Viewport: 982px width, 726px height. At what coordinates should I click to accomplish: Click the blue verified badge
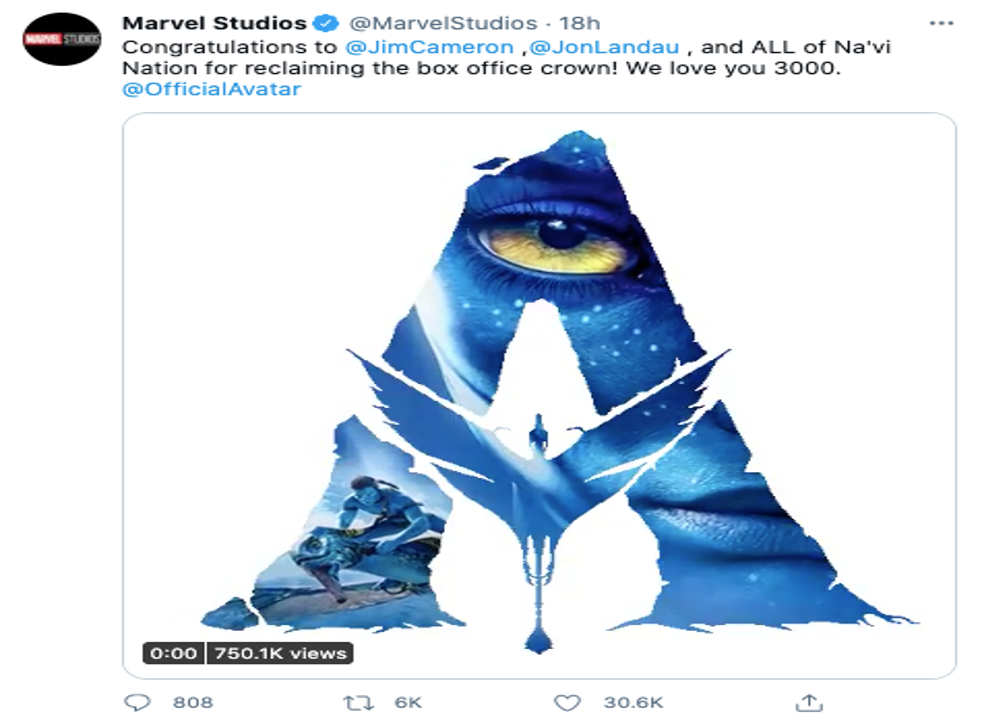327,24
